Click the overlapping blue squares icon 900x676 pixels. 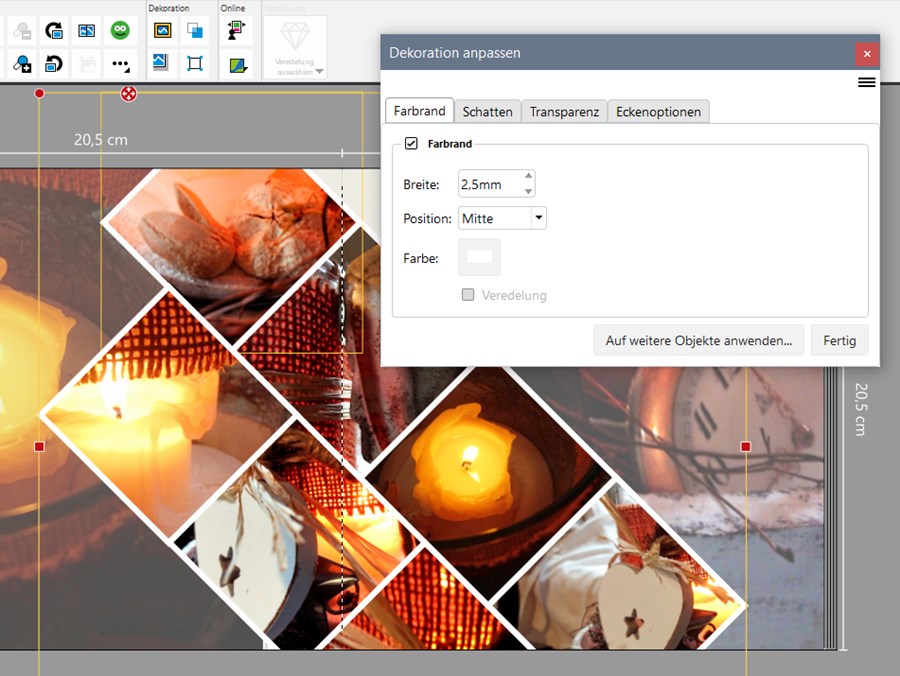195,31
